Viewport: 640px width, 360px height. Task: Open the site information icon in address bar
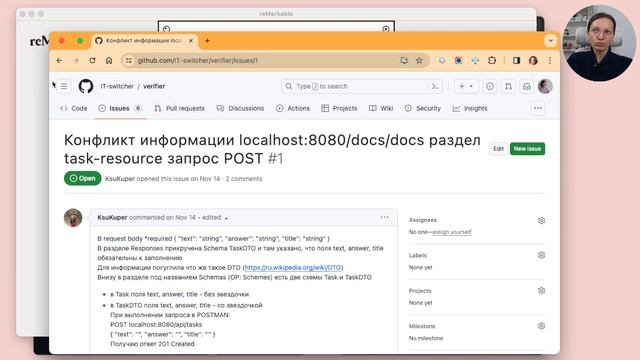pos(129,60)
